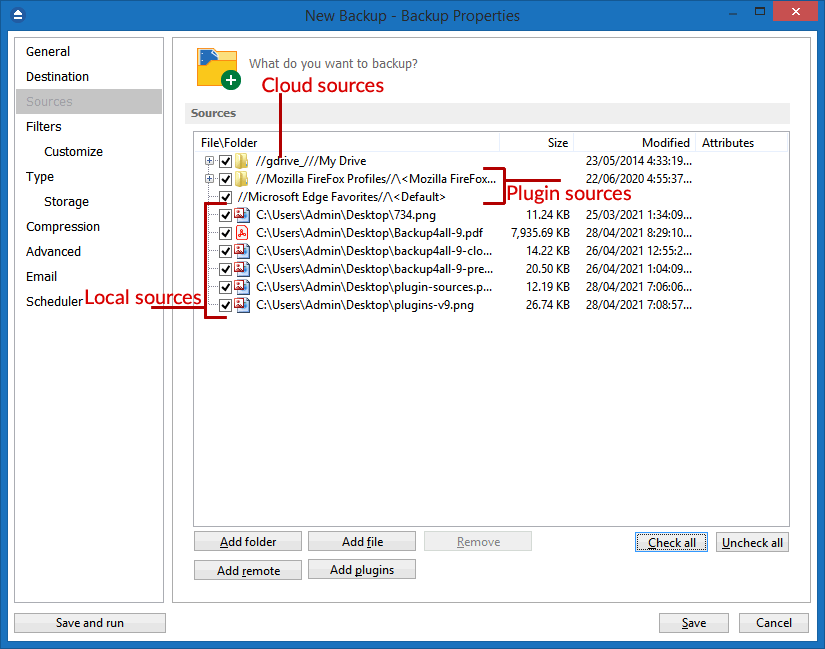Viewport: 825px width, 649px height.
Task: Select the plugins-v9.png file path text
Action: click(365, 305)
